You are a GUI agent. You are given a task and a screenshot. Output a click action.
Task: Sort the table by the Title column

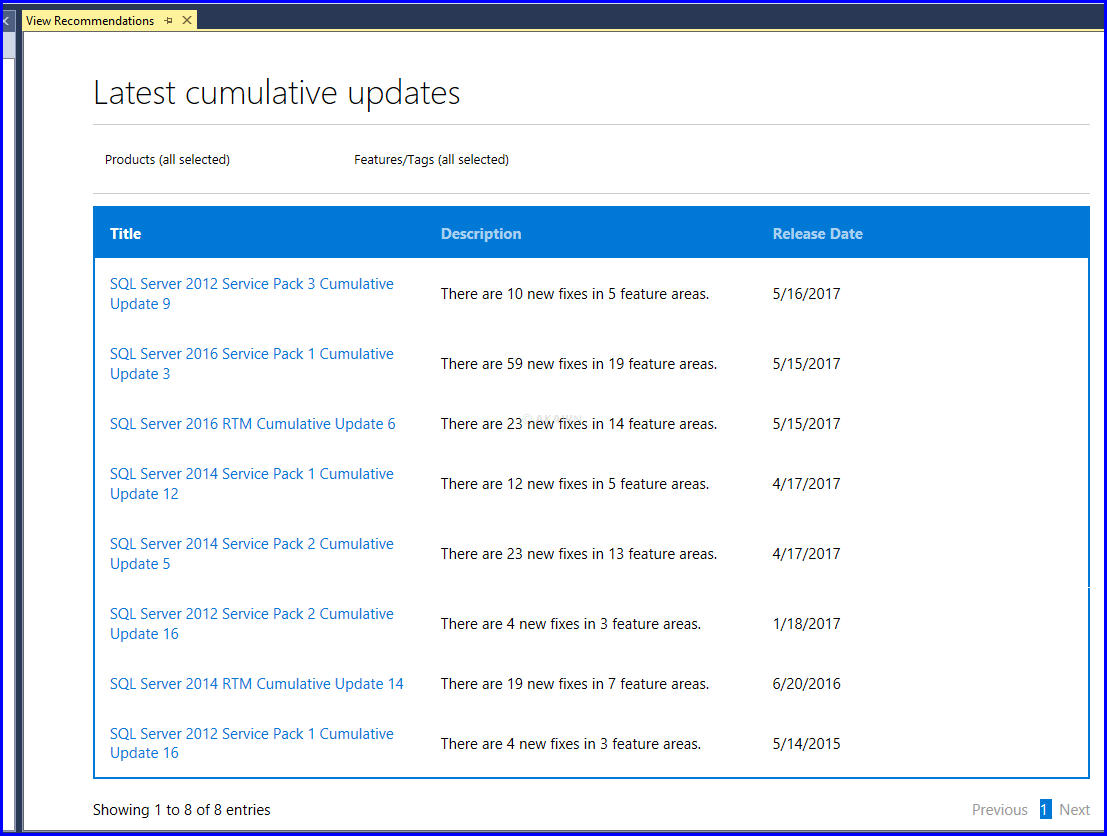[126, 234]
